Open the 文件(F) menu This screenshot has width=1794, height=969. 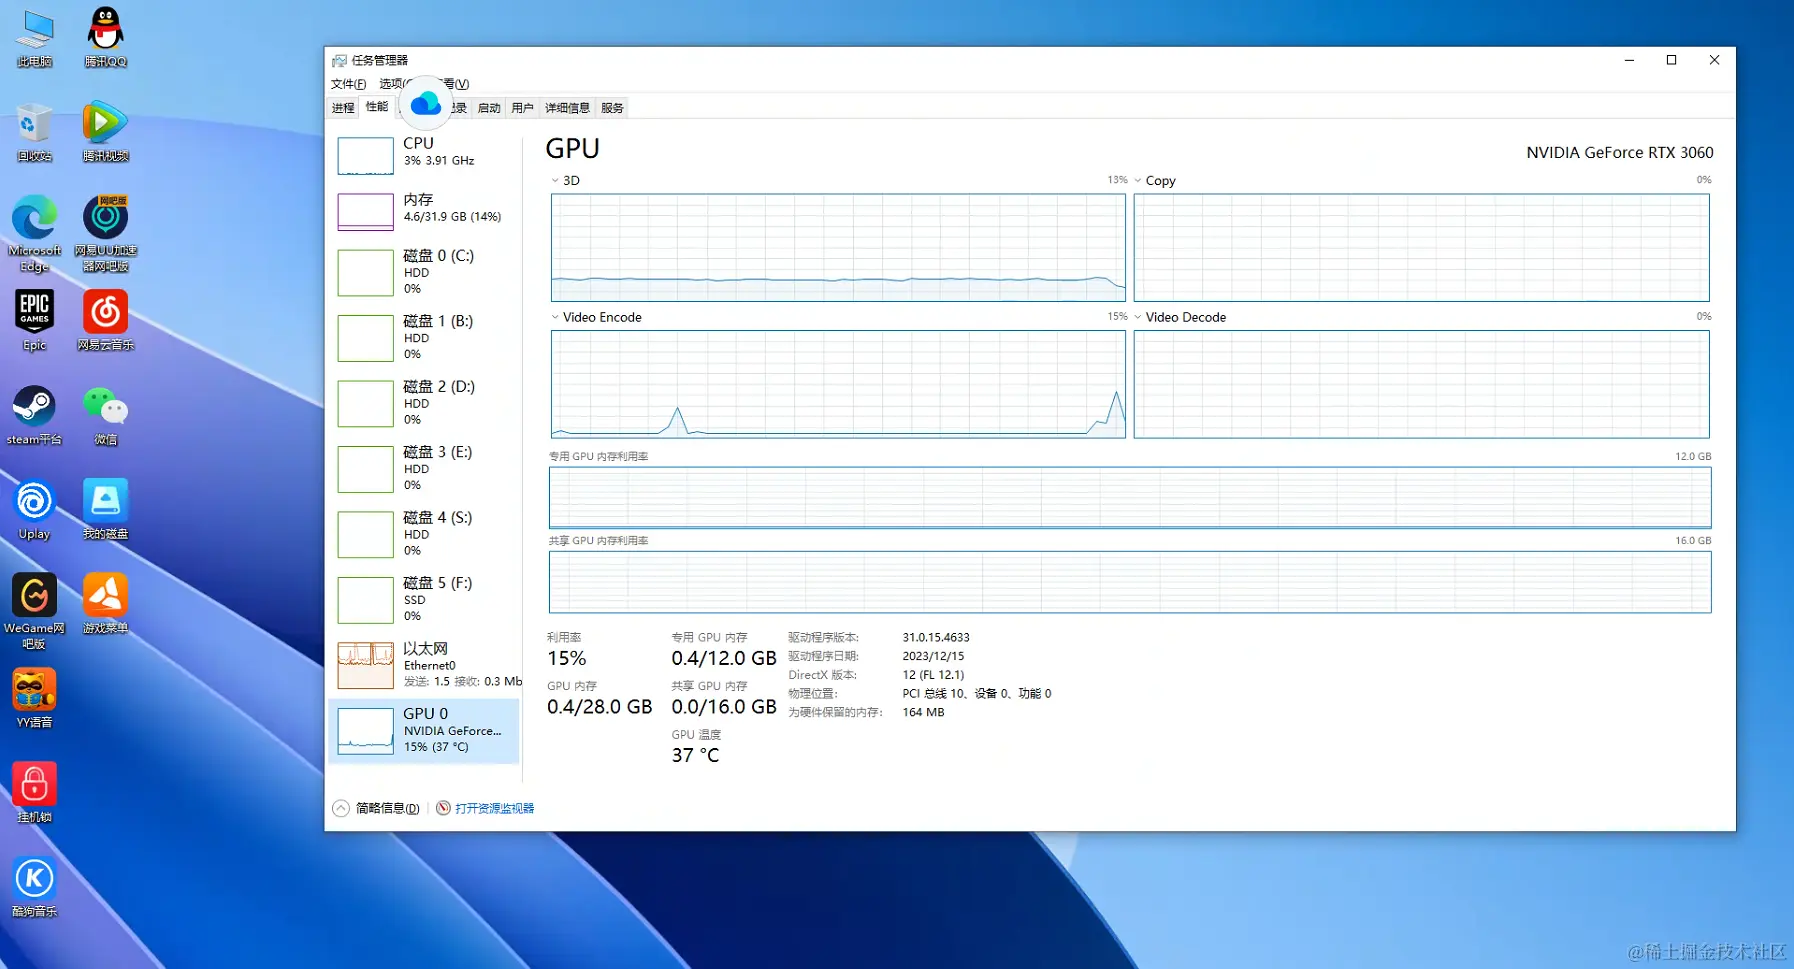coord(348,84)
